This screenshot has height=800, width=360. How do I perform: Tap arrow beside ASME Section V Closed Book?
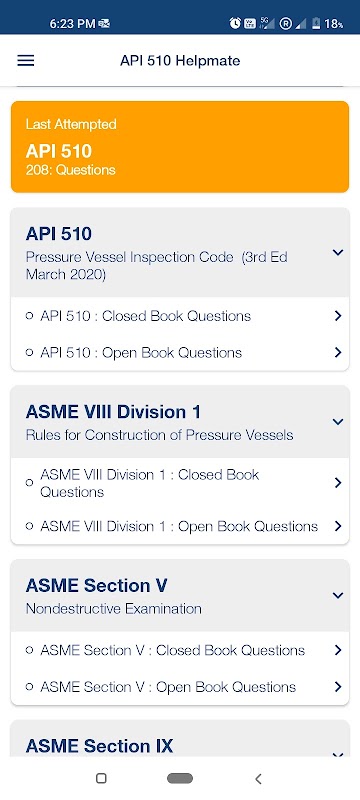(338, 650)
